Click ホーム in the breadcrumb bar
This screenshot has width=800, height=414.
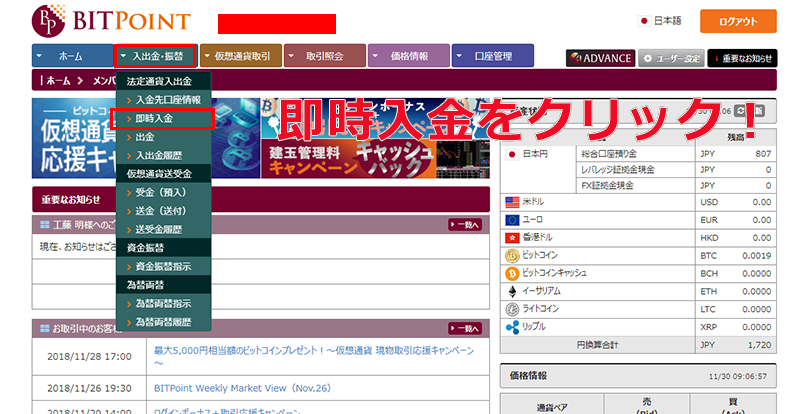click(x=58, y=81)
